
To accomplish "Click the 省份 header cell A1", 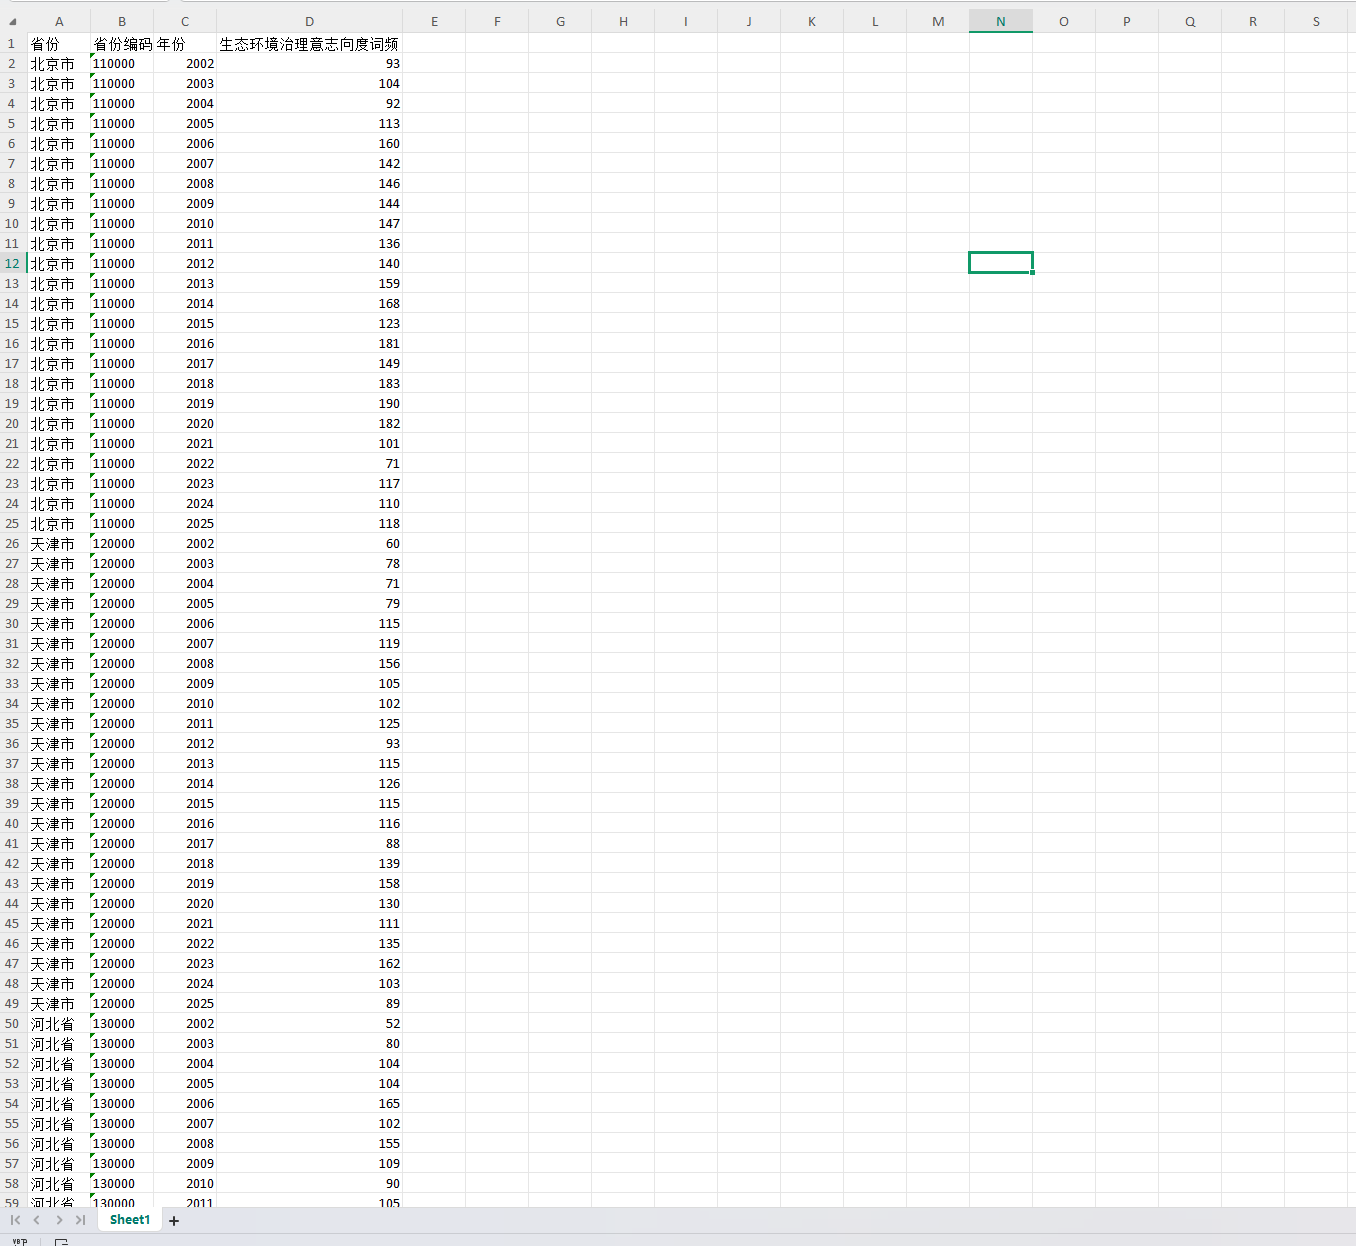I will pos(59,44).
